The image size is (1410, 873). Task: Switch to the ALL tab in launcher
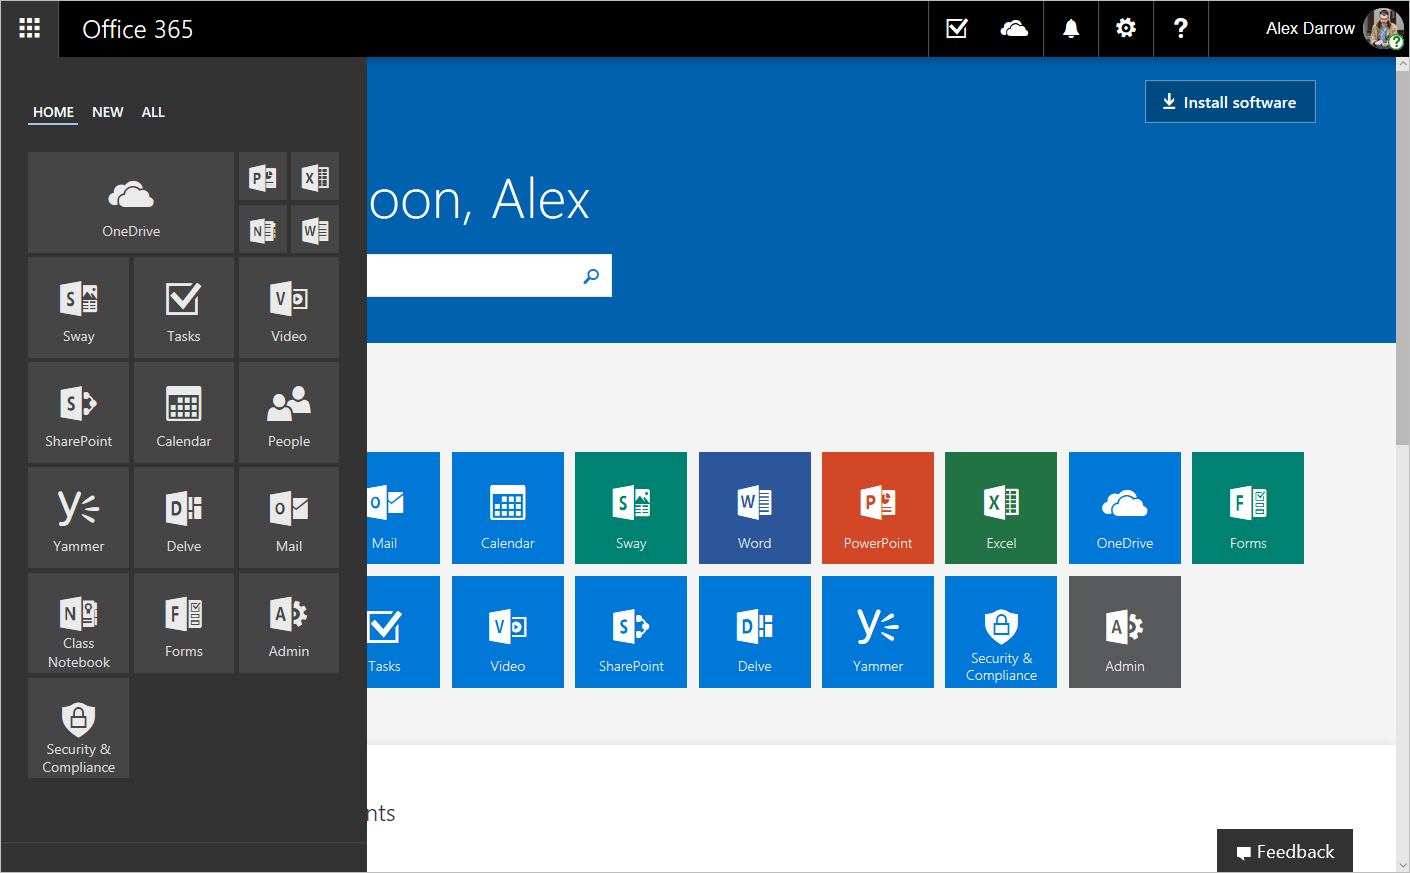[153, 112]
